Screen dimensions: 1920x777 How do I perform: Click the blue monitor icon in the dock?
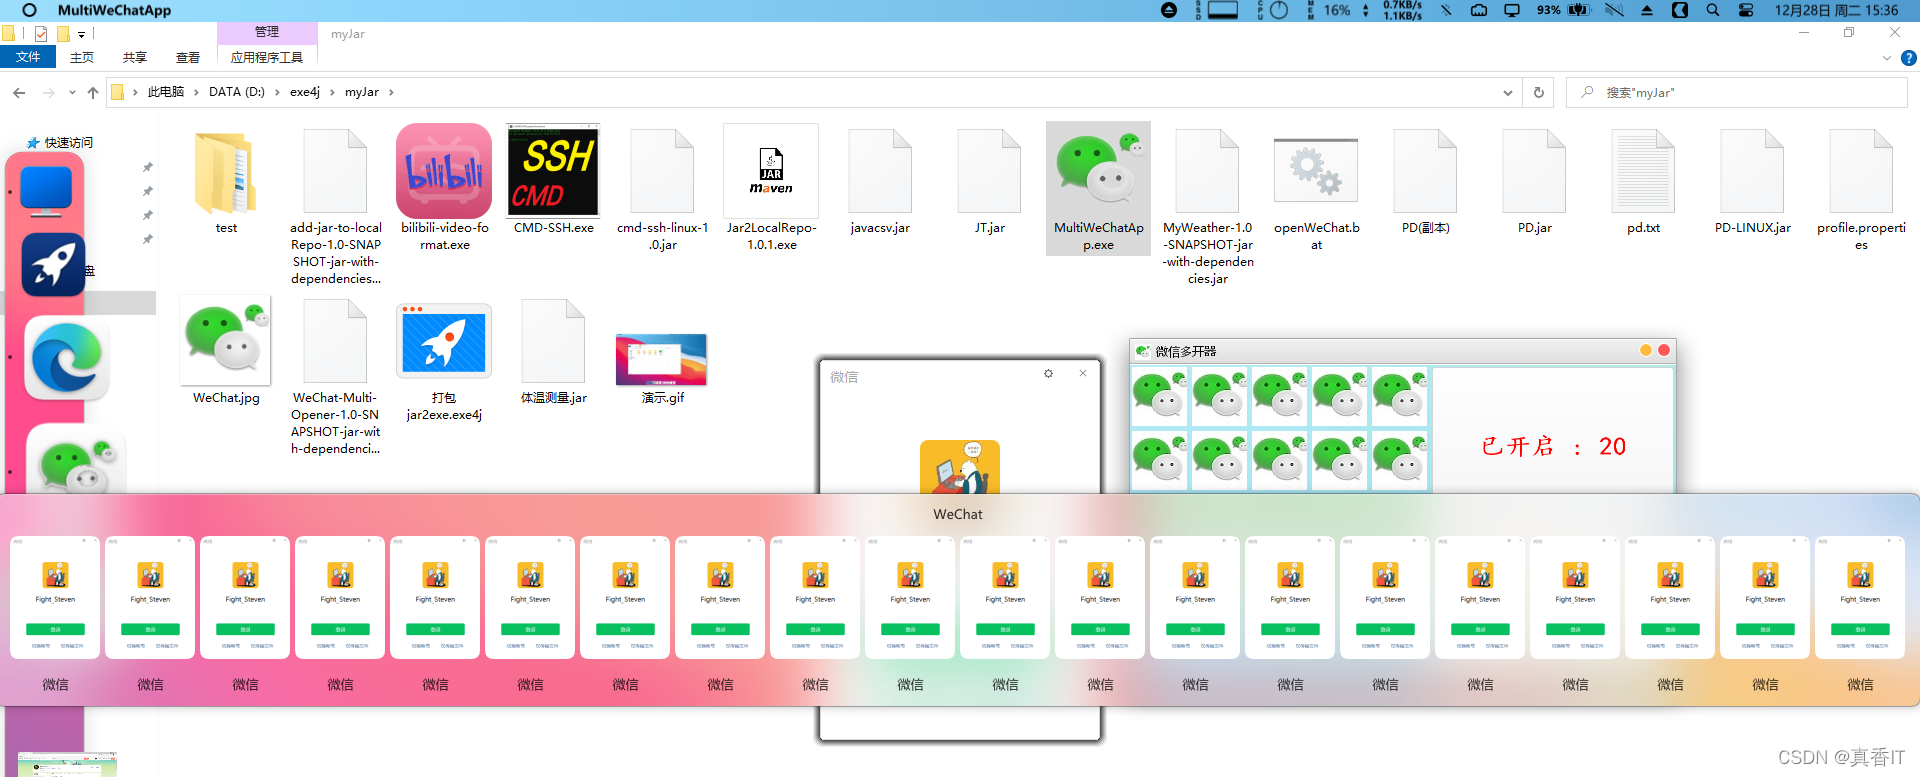[x=46, y=192]
